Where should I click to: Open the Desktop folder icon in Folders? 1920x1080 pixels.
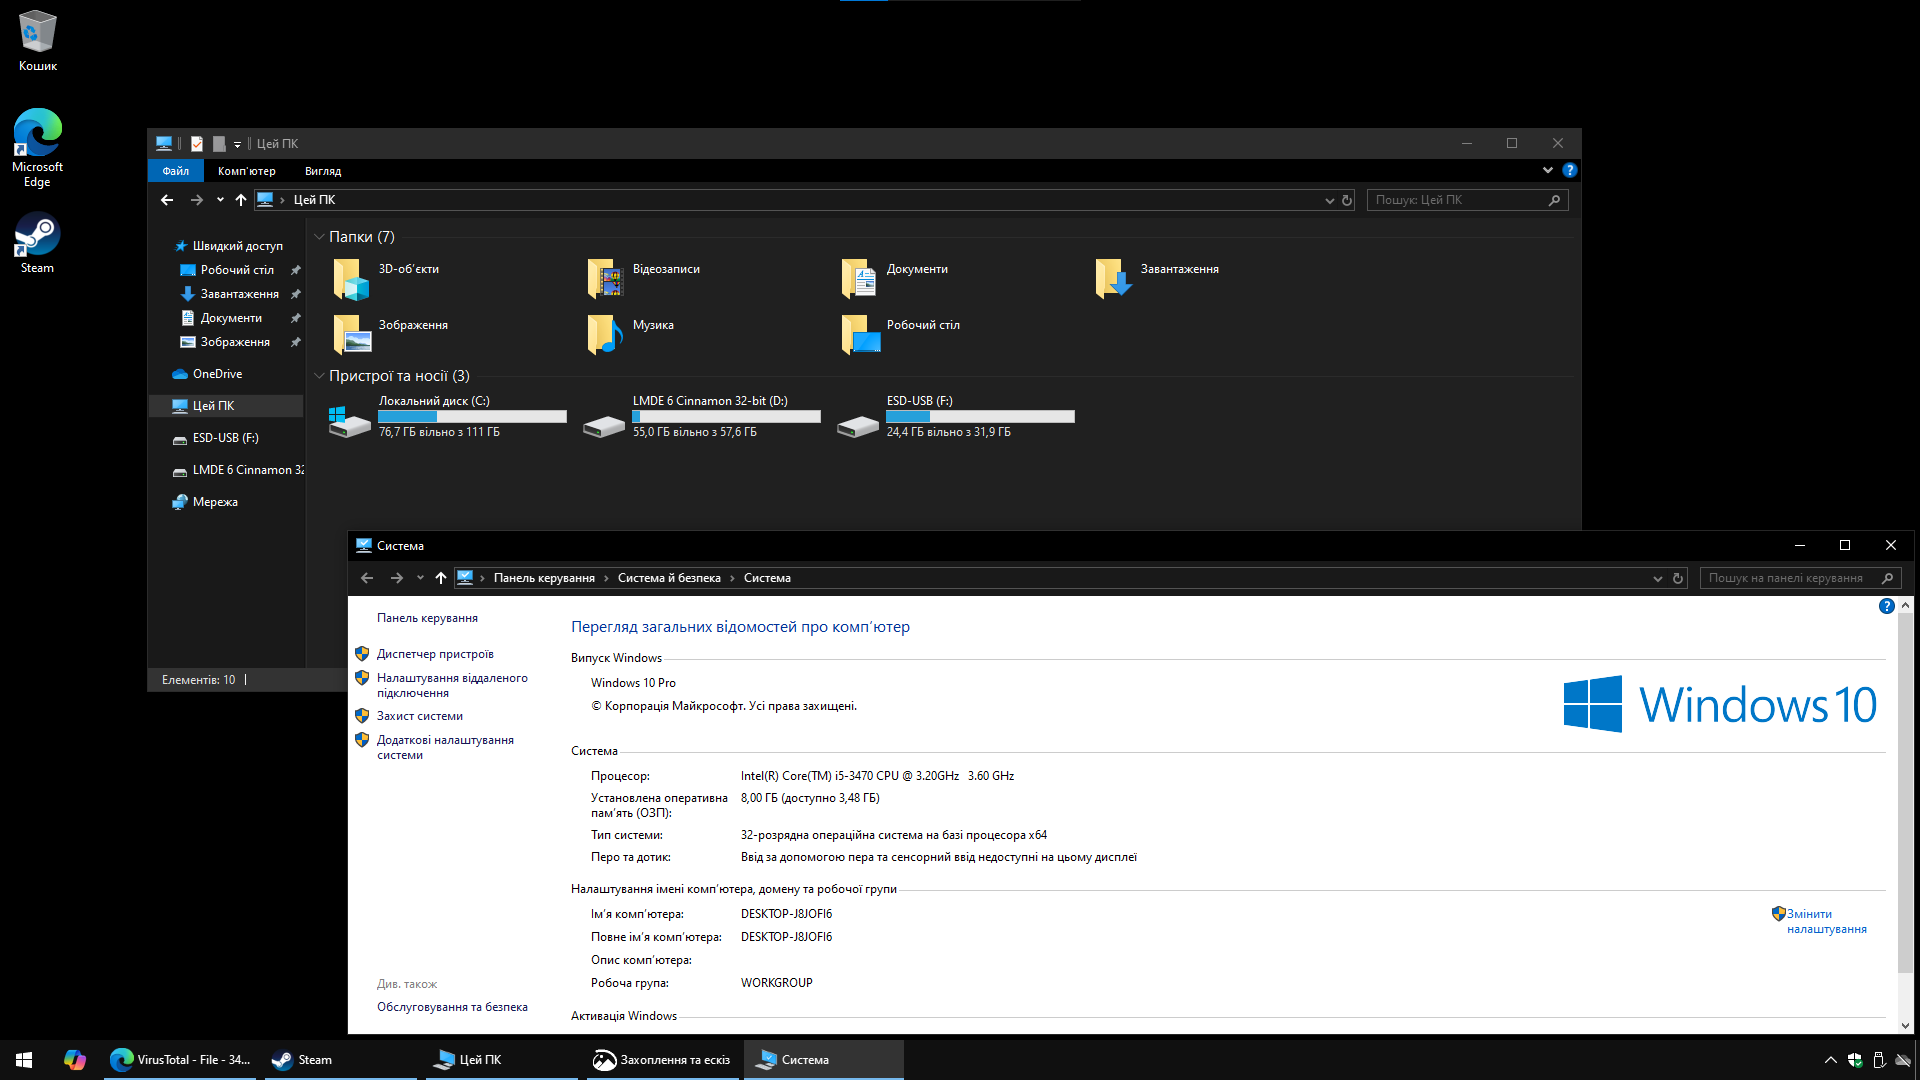(x=859, y=335)
